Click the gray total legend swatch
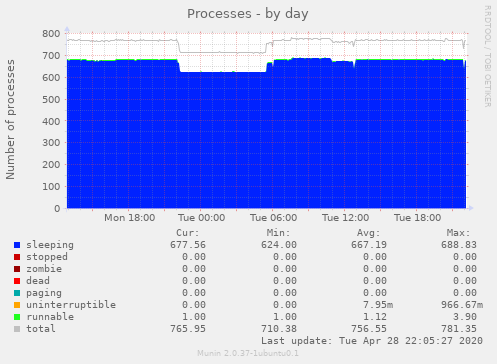This screenshot has width=497, height=364. (17, 329)
